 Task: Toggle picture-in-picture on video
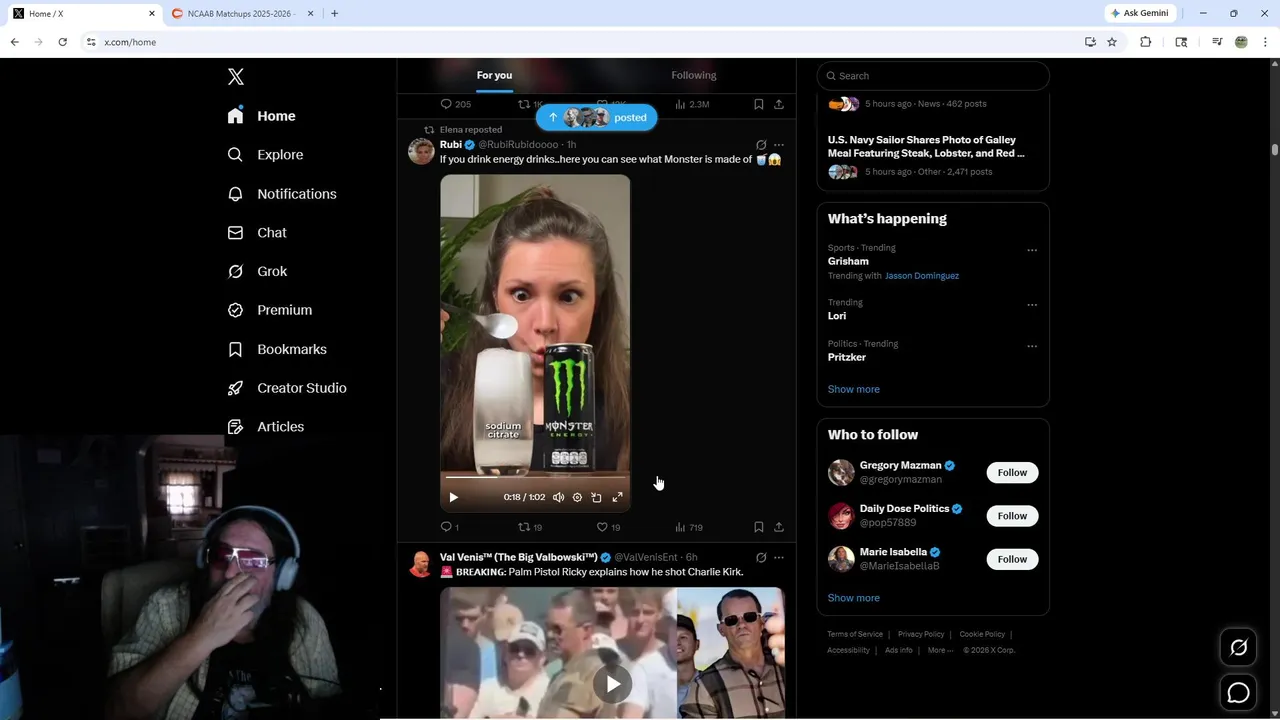(x=596, y=497)
